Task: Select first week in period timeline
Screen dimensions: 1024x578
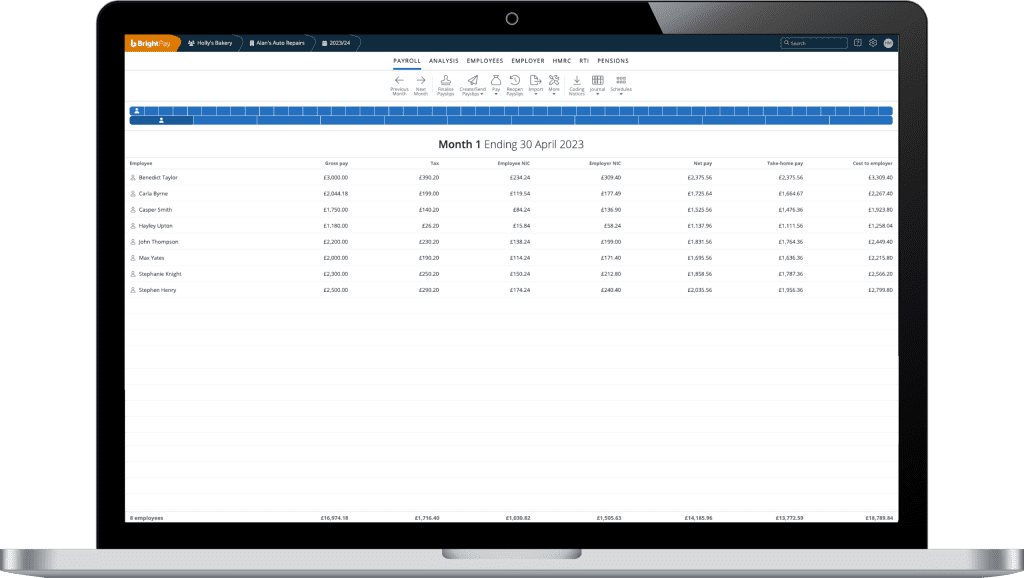Action: pyautogui.click(x=136, y=111)
